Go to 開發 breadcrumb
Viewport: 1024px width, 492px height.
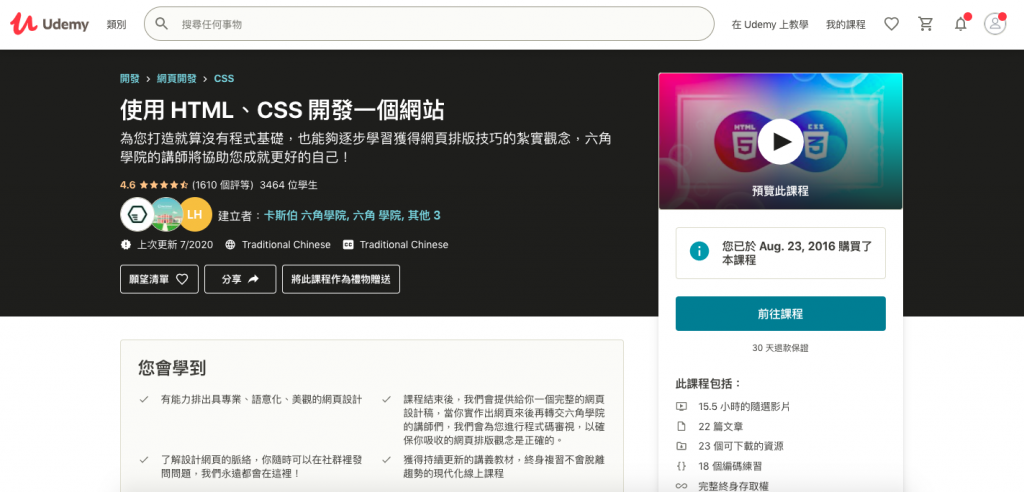pyautogui.click(x=129, y=78)
